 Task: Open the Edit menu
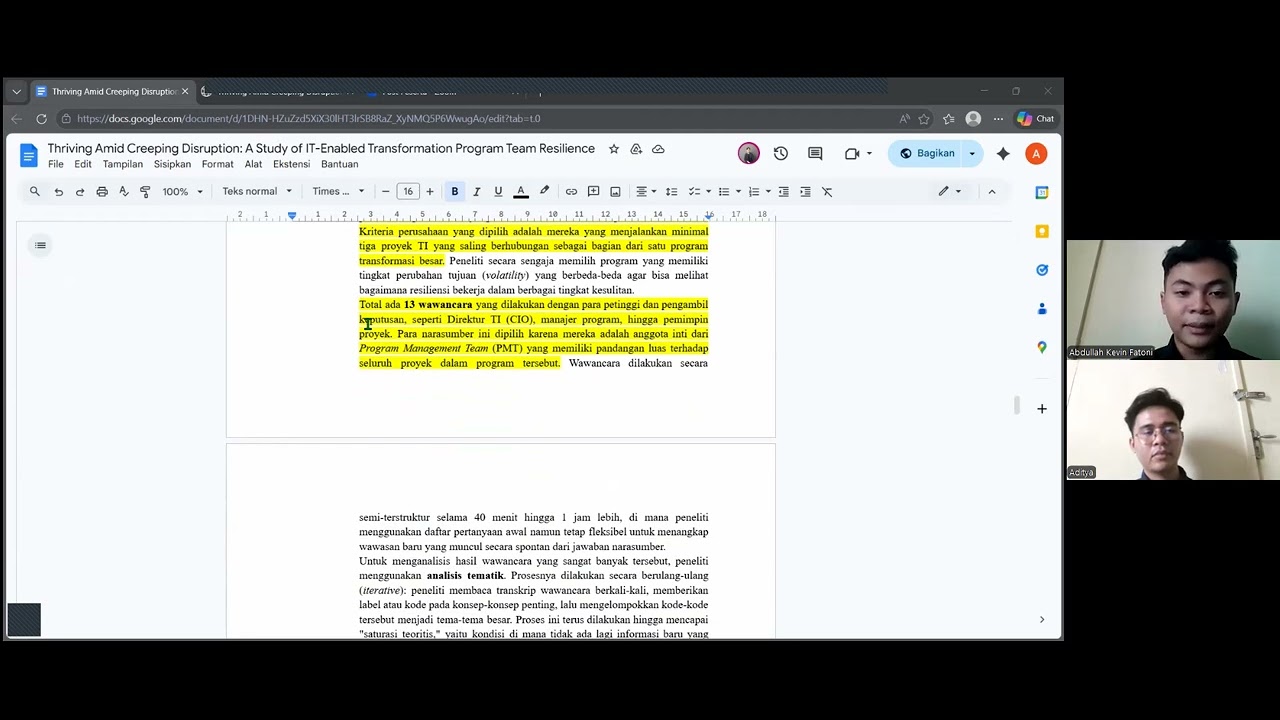[83, 164]
